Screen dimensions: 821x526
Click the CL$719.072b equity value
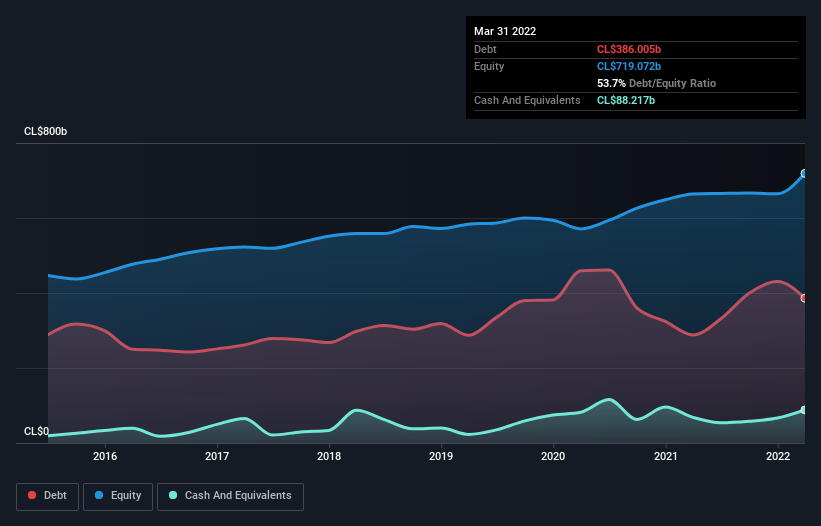(629, 66)
